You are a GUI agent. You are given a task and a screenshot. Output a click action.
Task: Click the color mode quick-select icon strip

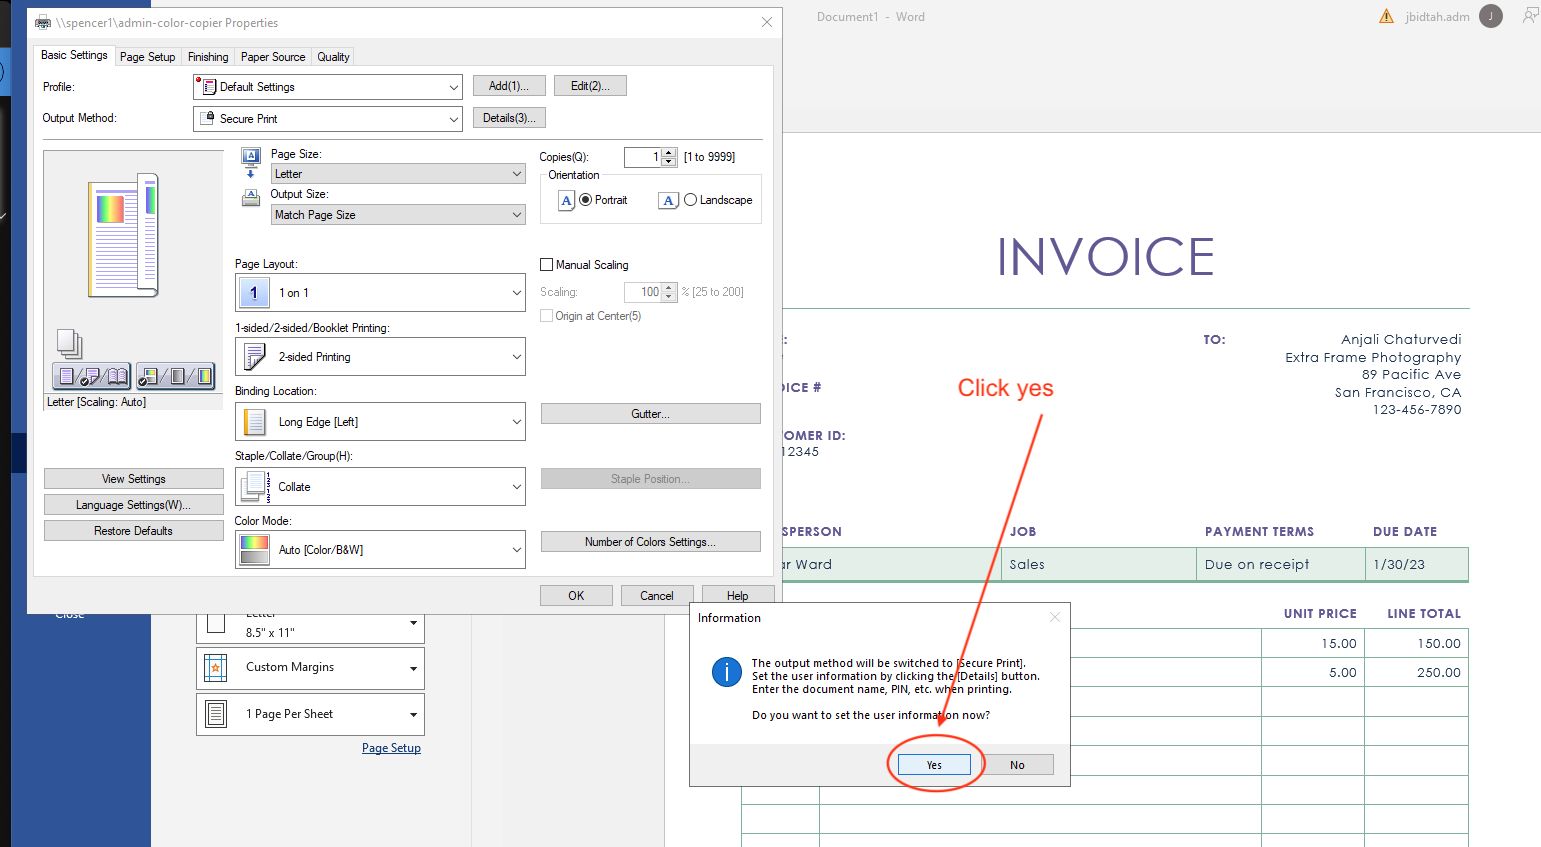176,376
